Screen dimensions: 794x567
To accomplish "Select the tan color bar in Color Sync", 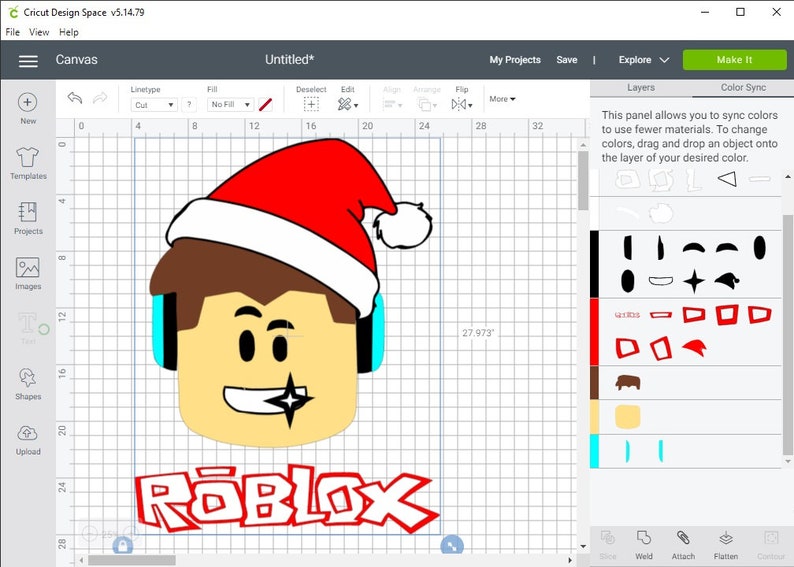I will tap(594, 417).
